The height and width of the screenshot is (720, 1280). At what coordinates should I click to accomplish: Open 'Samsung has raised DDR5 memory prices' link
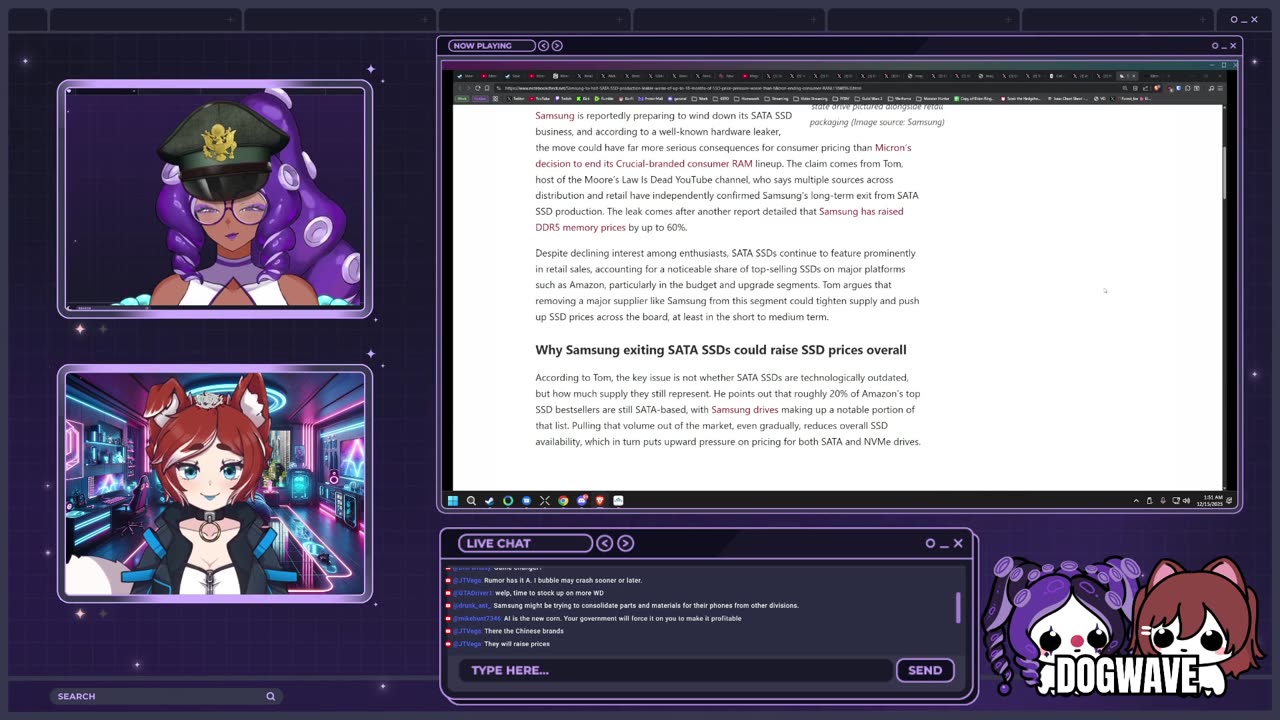coord(719,219)
